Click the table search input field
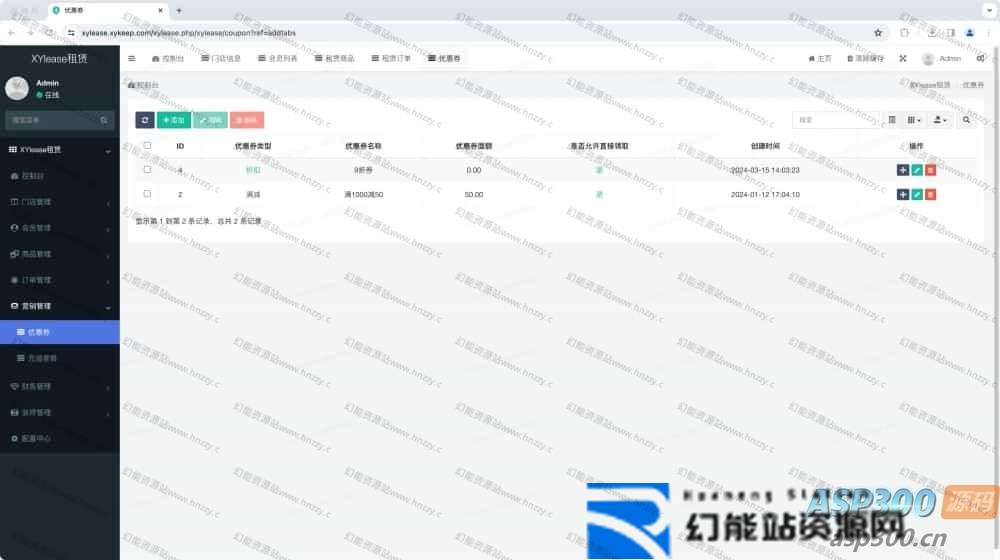Image resolution: width=1000 pixels, height=560 pixels. 835,120
